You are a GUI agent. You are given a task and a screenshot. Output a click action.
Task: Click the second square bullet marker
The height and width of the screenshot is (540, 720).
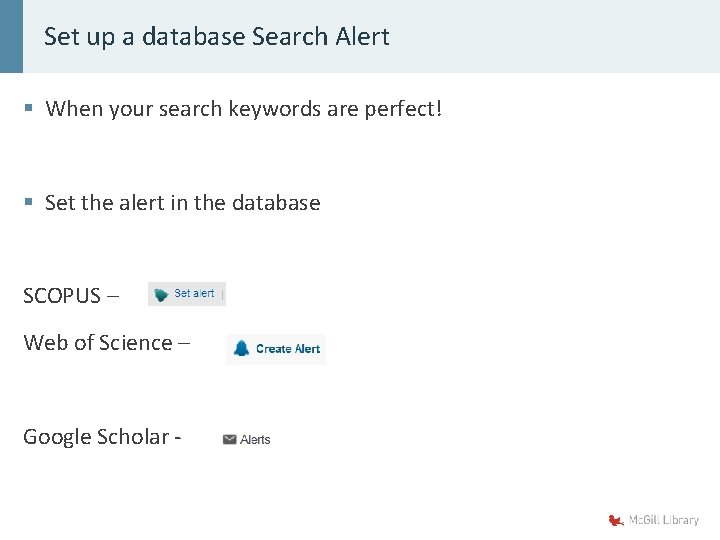click(29, 203)
